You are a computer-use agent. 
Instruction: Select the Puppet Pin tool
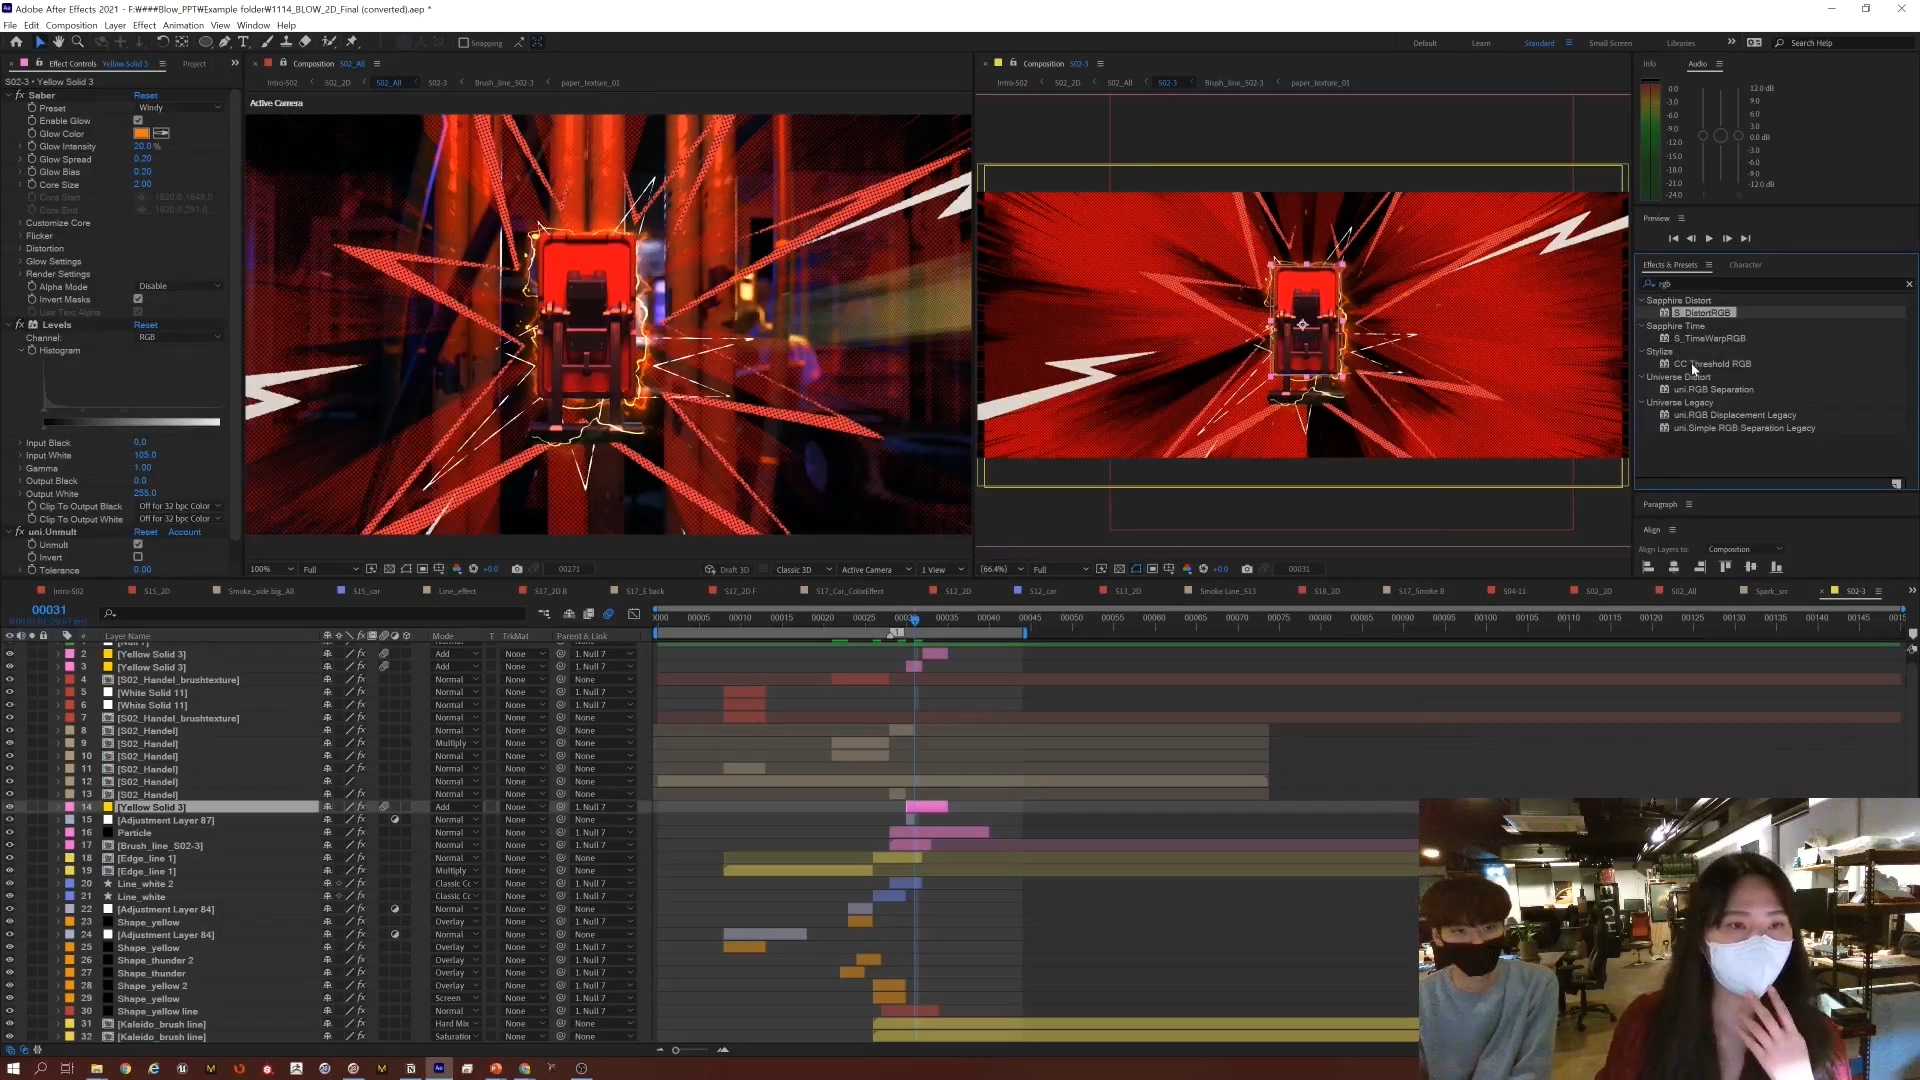click(x=351, y=42)
